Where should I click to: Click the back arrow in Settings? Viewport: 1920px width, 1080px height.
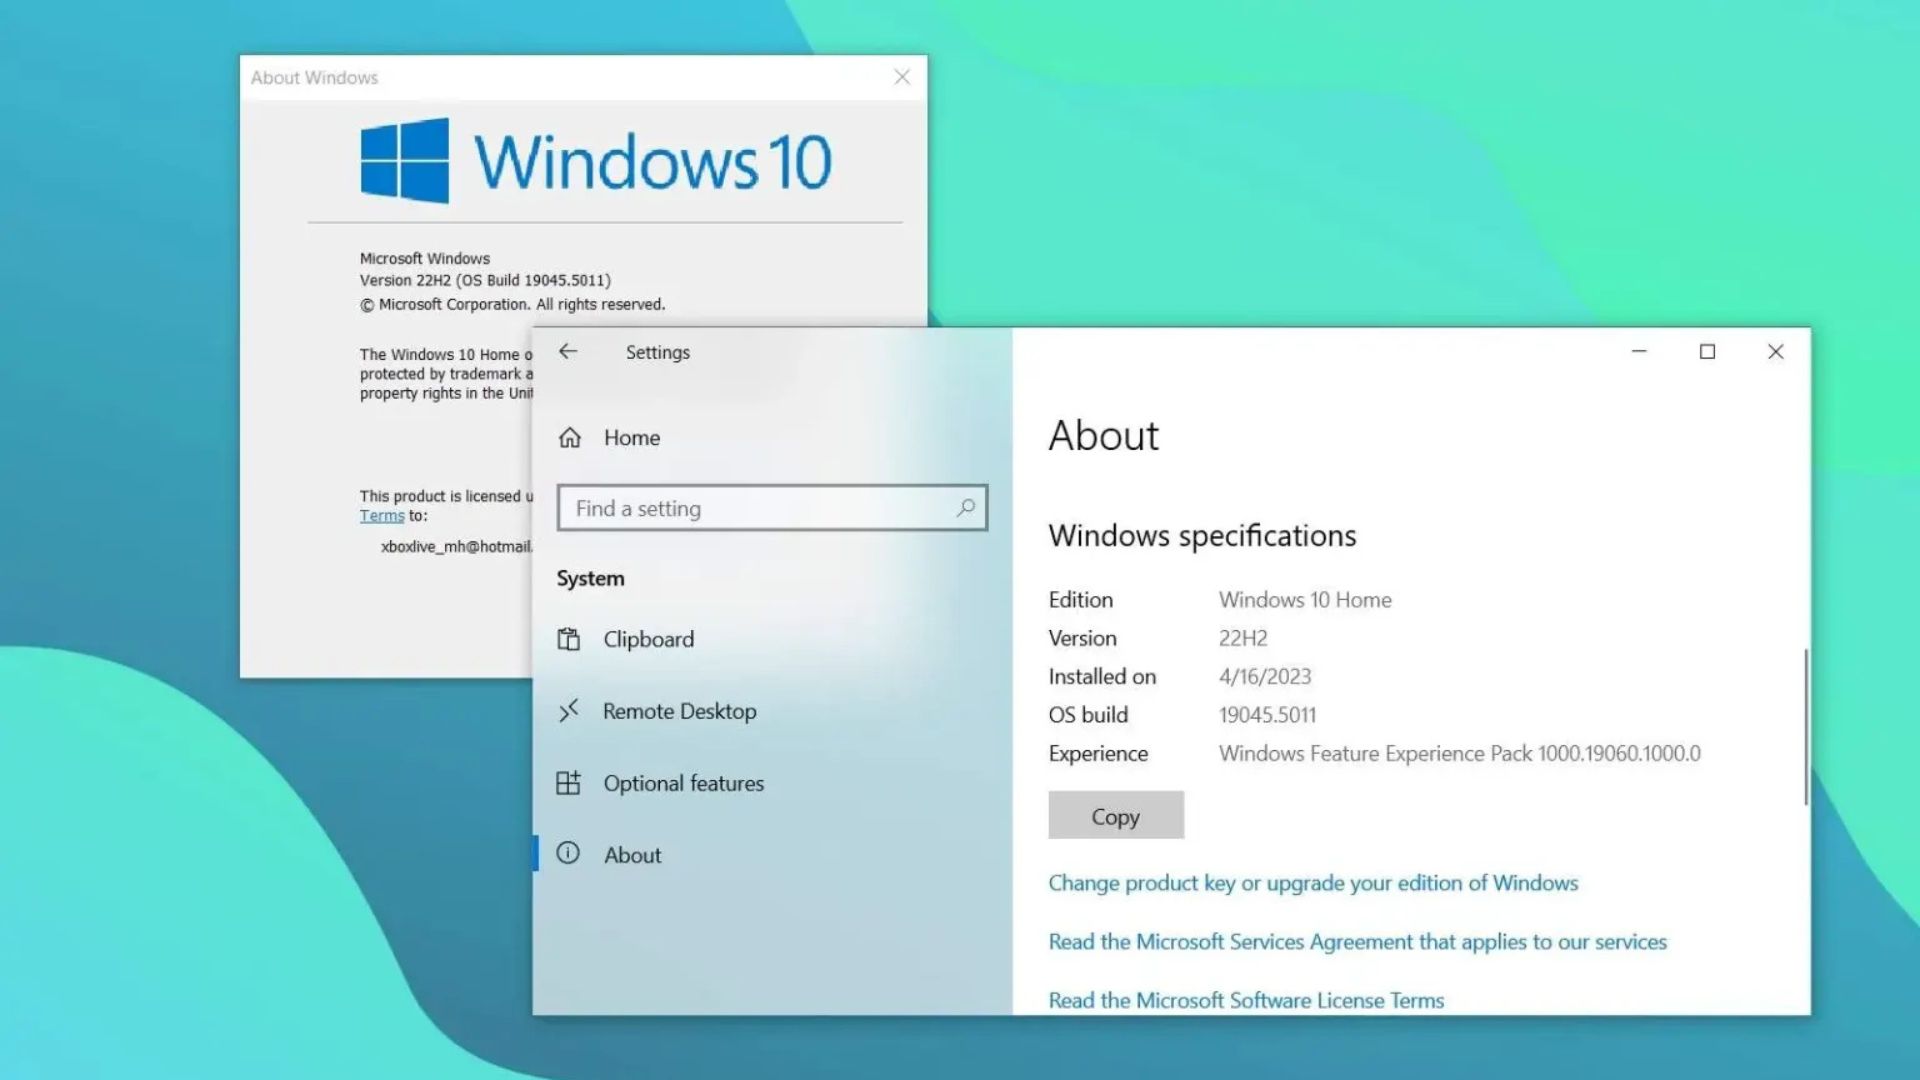pyautogui.click(x=568, y=352)
